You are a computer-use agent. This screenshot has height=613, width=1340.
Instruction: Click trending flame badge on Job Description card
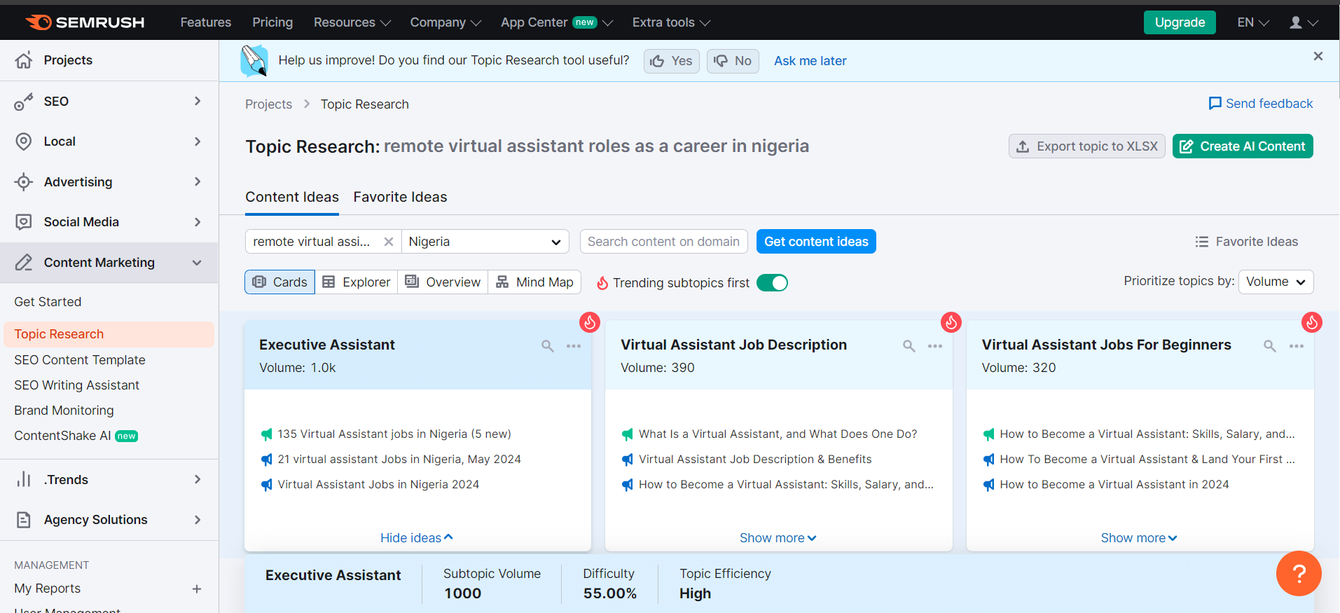(951, 322)
